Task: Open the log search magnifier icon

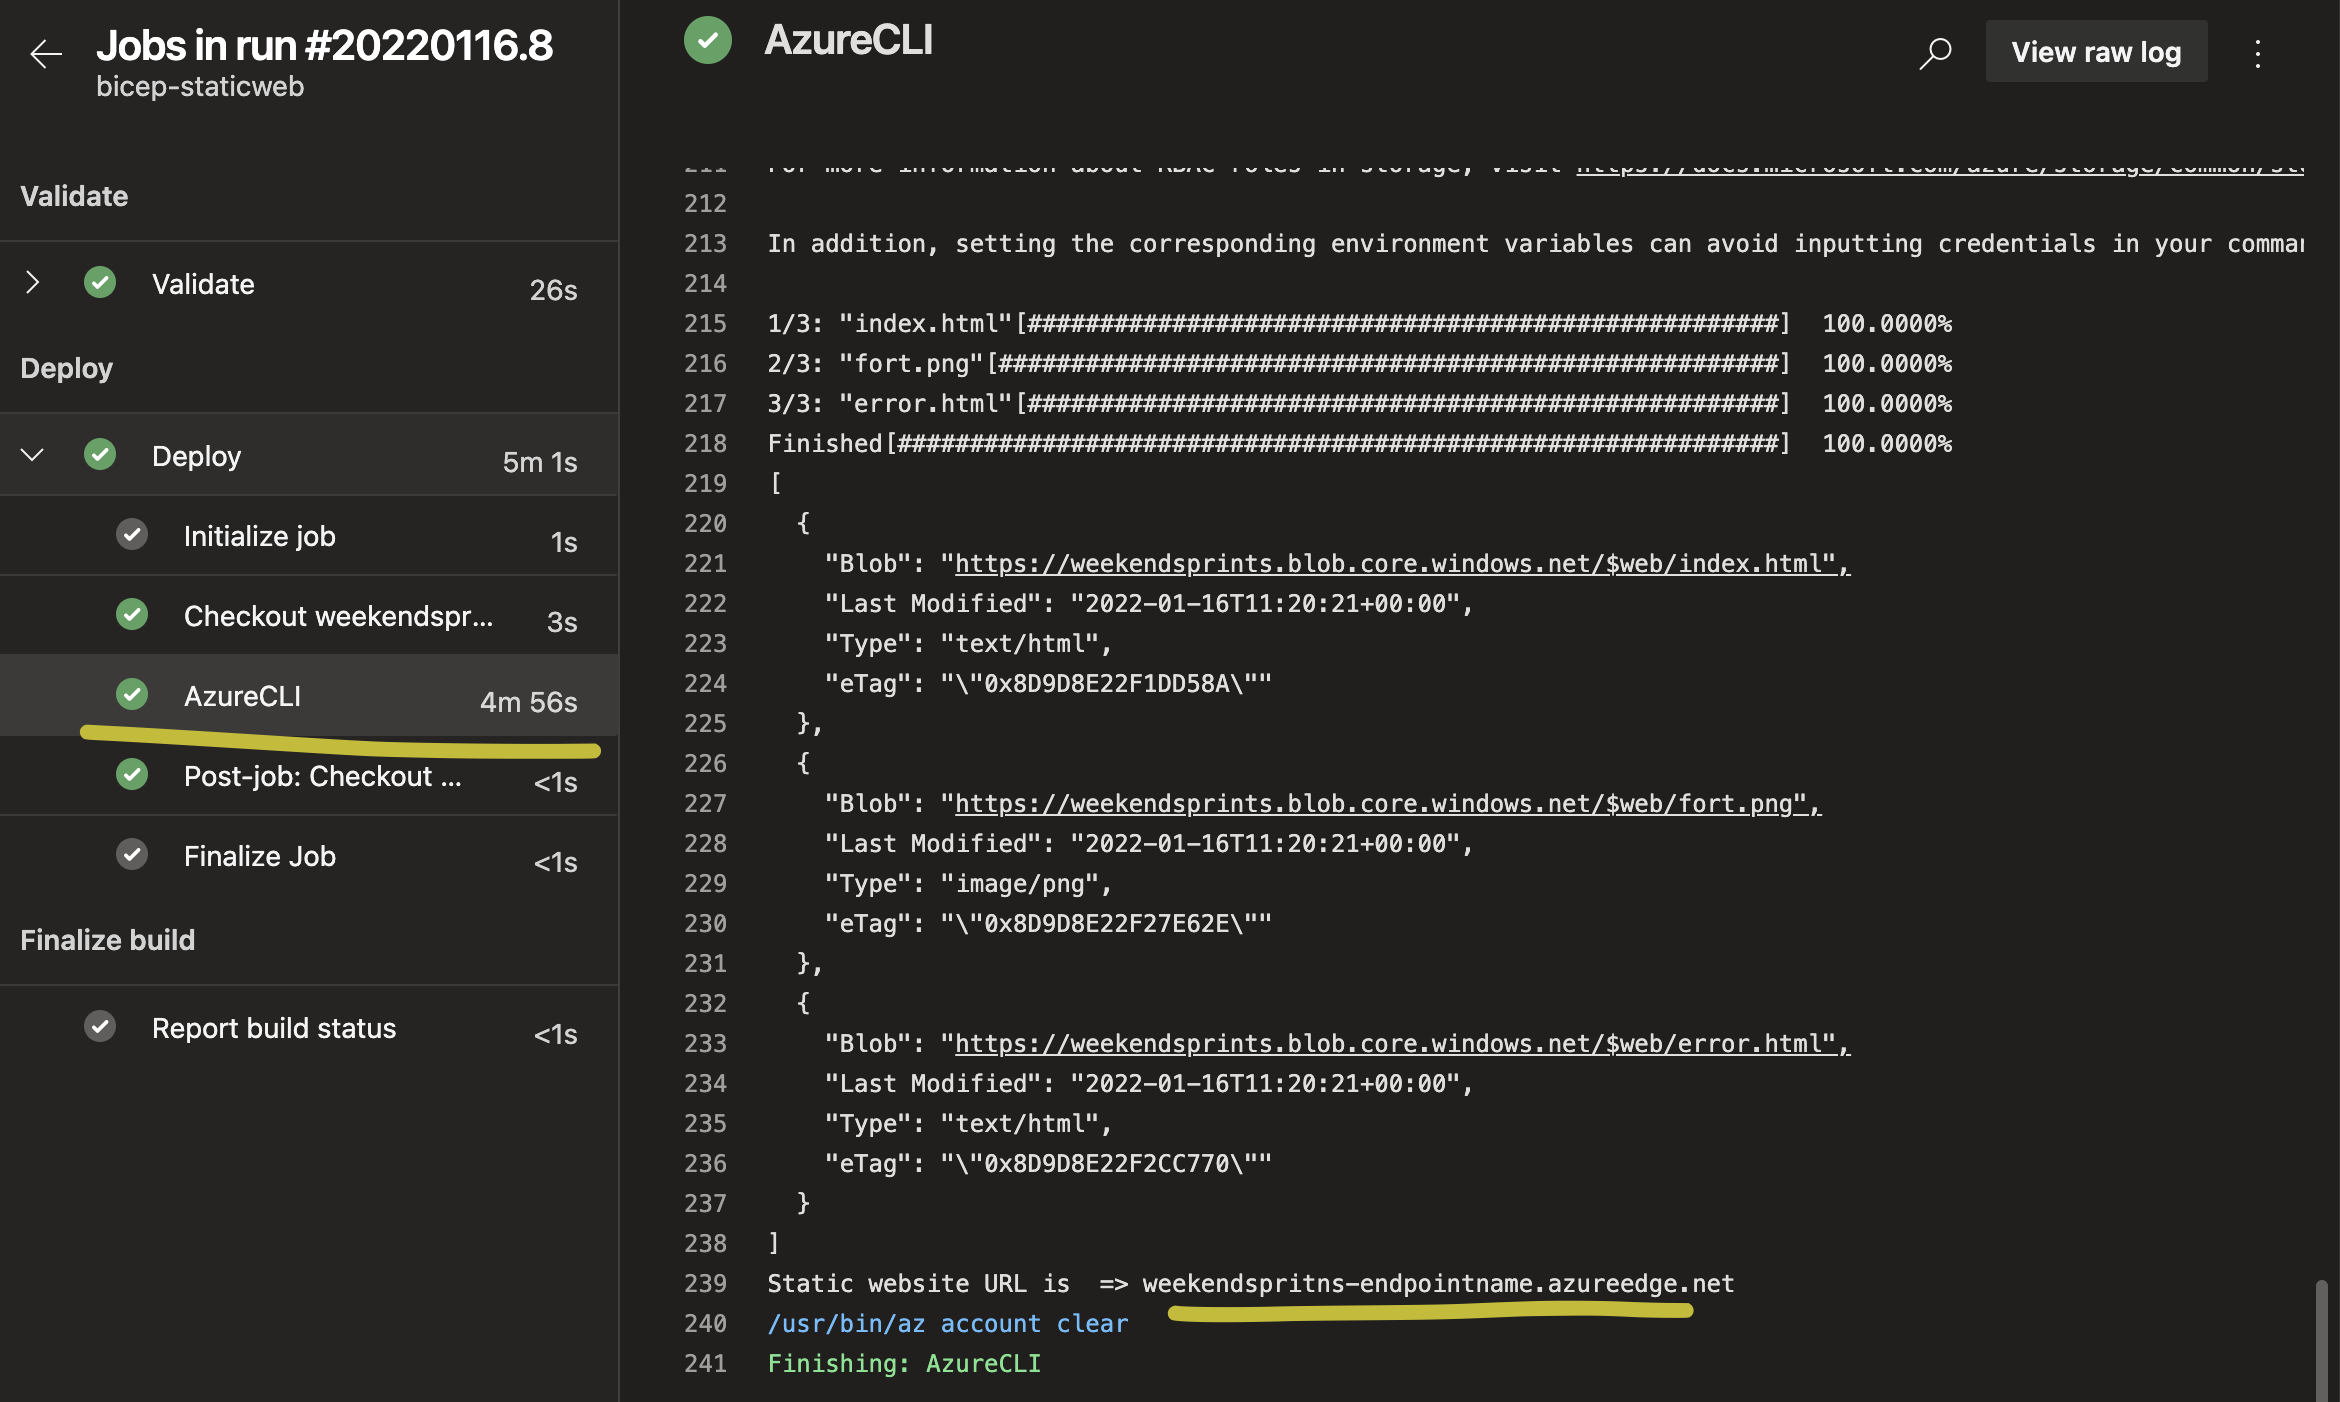Action: (1935, 52)
